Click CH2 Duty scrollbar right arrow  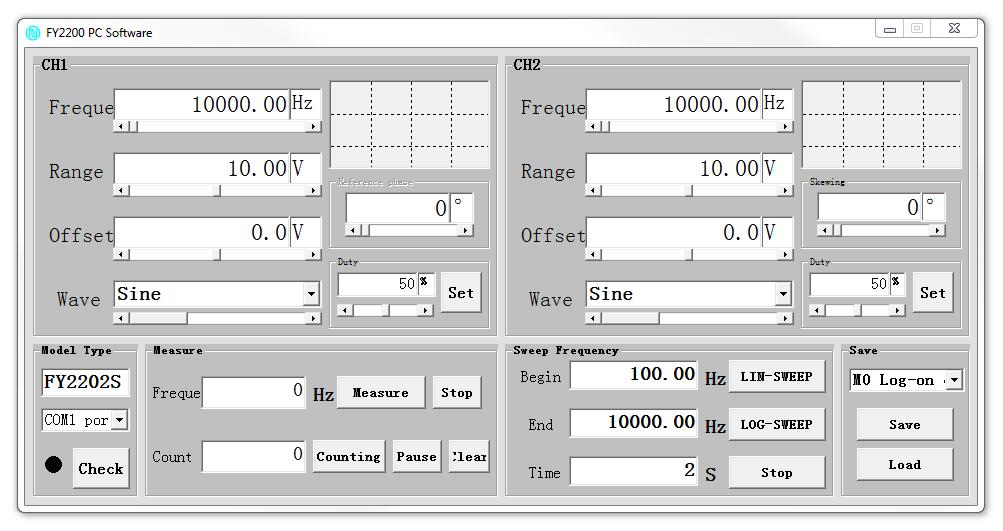[897, 310]
